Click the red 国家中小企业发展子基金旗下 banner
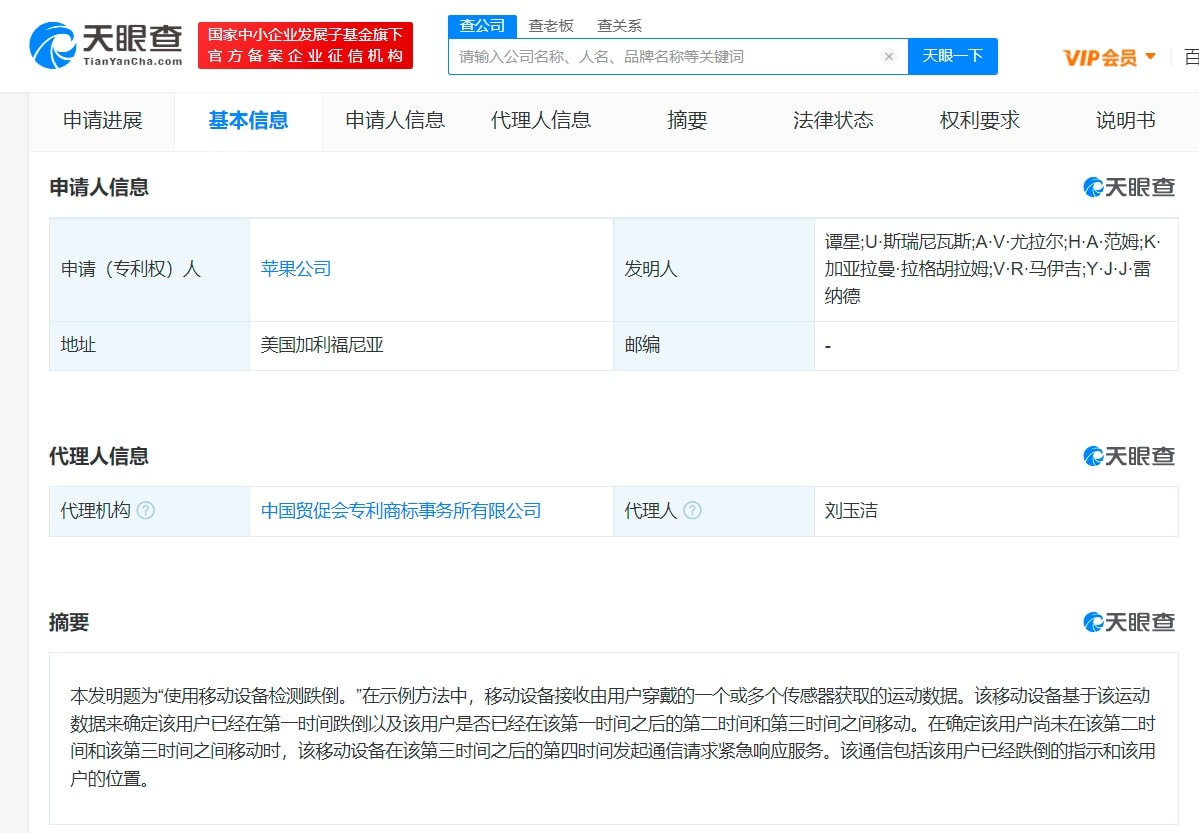The height and width of the screenshot is (833, 1199). [x=305, y=45]
